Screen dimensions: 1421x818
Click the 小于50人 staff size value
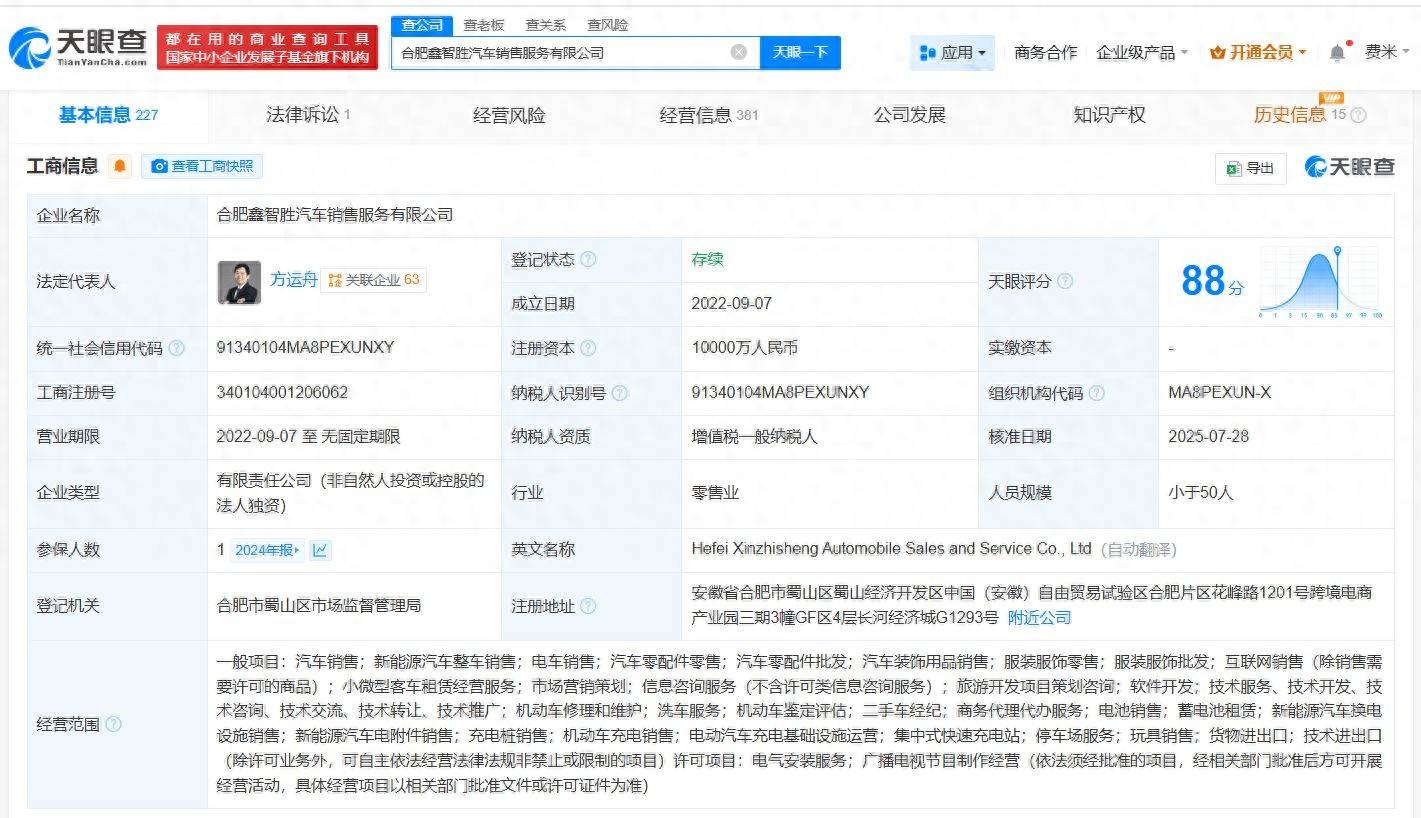click(x=1200, y=493)
